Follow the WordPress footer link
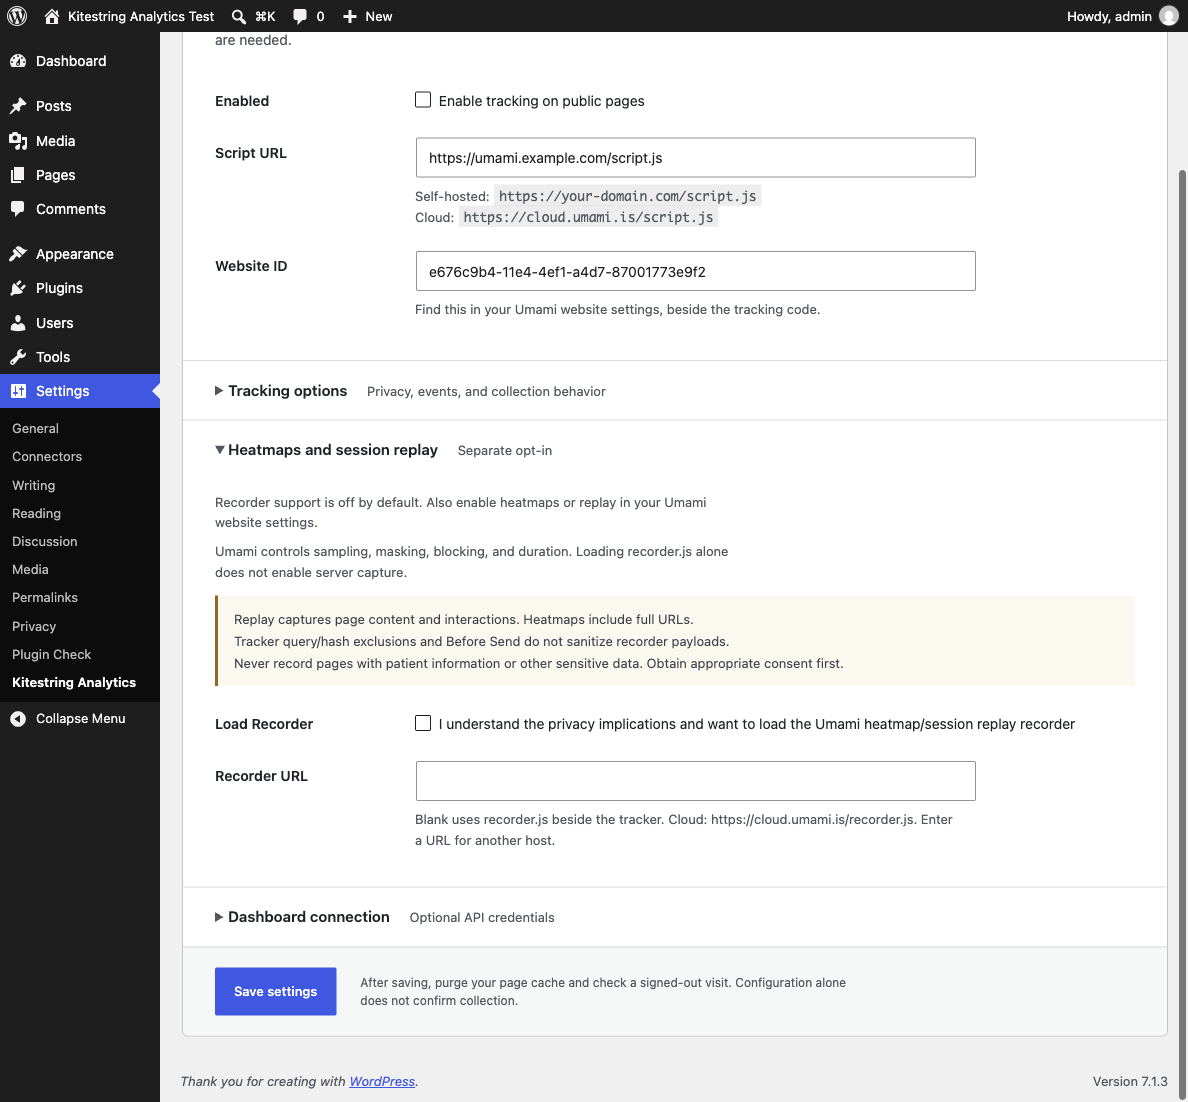The width and height of the screenshot is (1188, 1102). pyautogui.click(x=382, y=1082)
